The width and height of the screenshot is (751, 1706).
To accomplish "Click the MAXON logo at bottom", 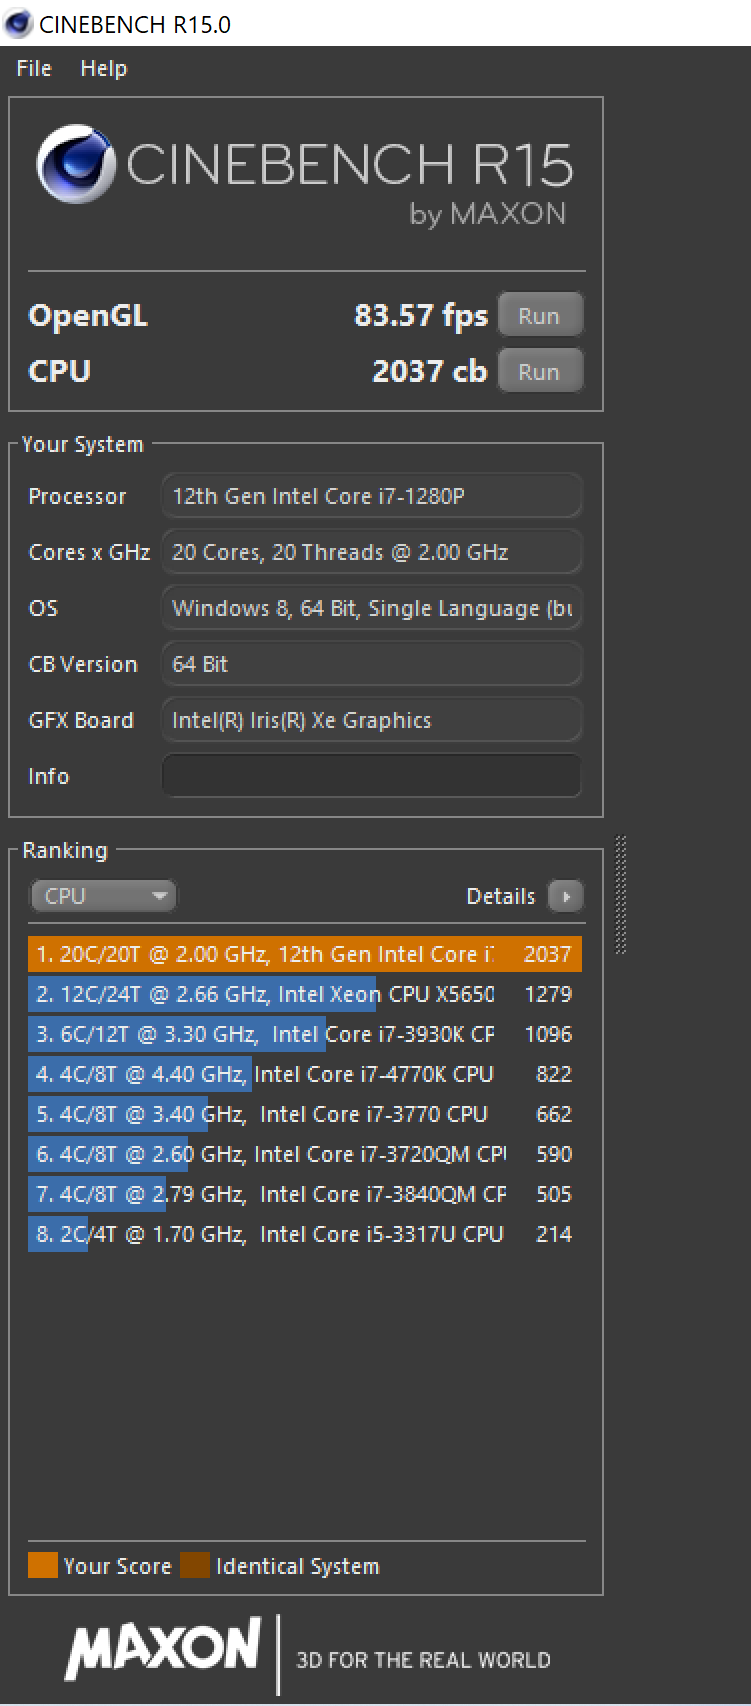I will click(x=163, y=1648).
